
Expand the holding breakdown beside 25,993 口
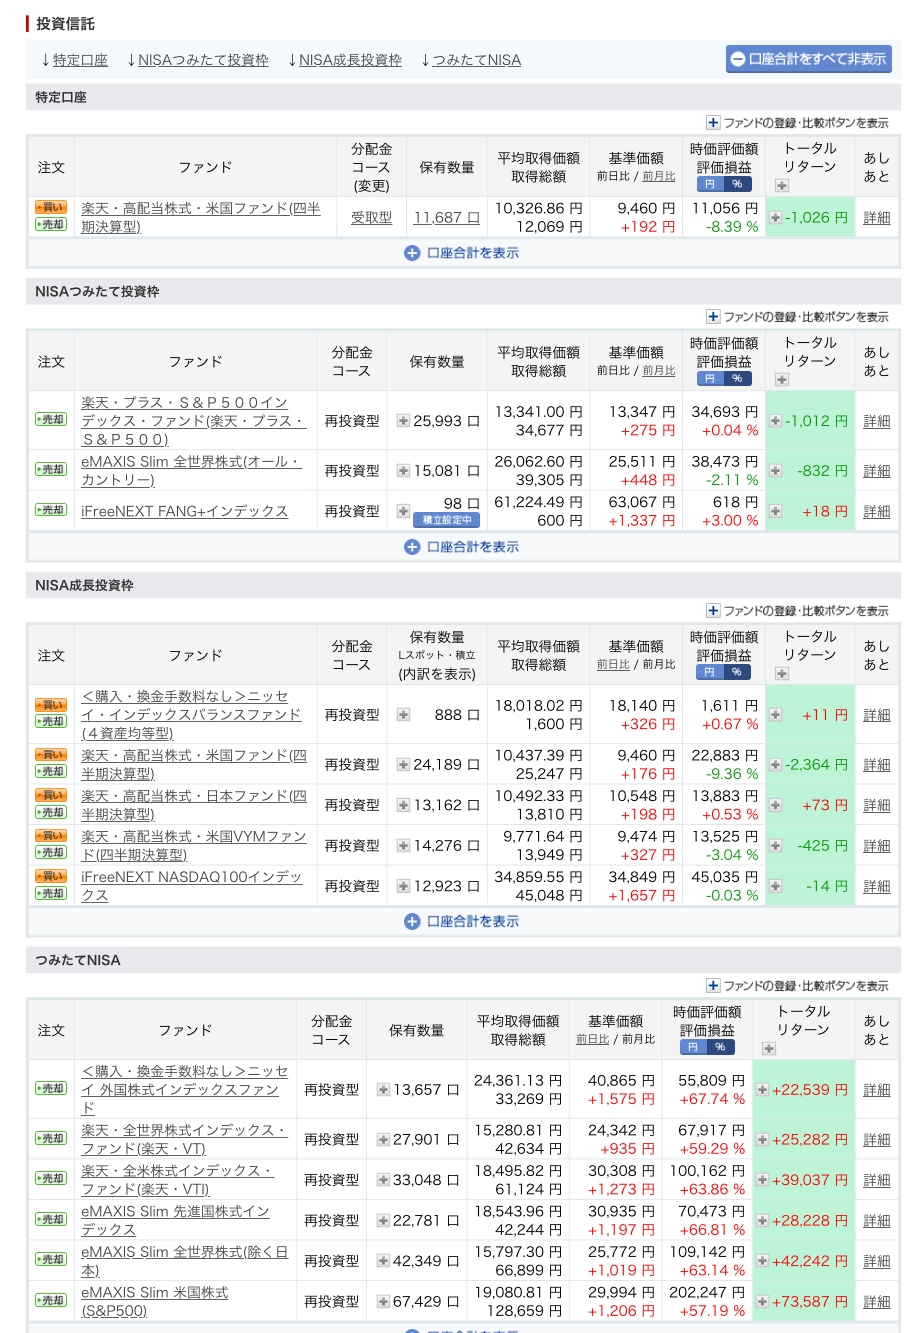coord(403,422)
